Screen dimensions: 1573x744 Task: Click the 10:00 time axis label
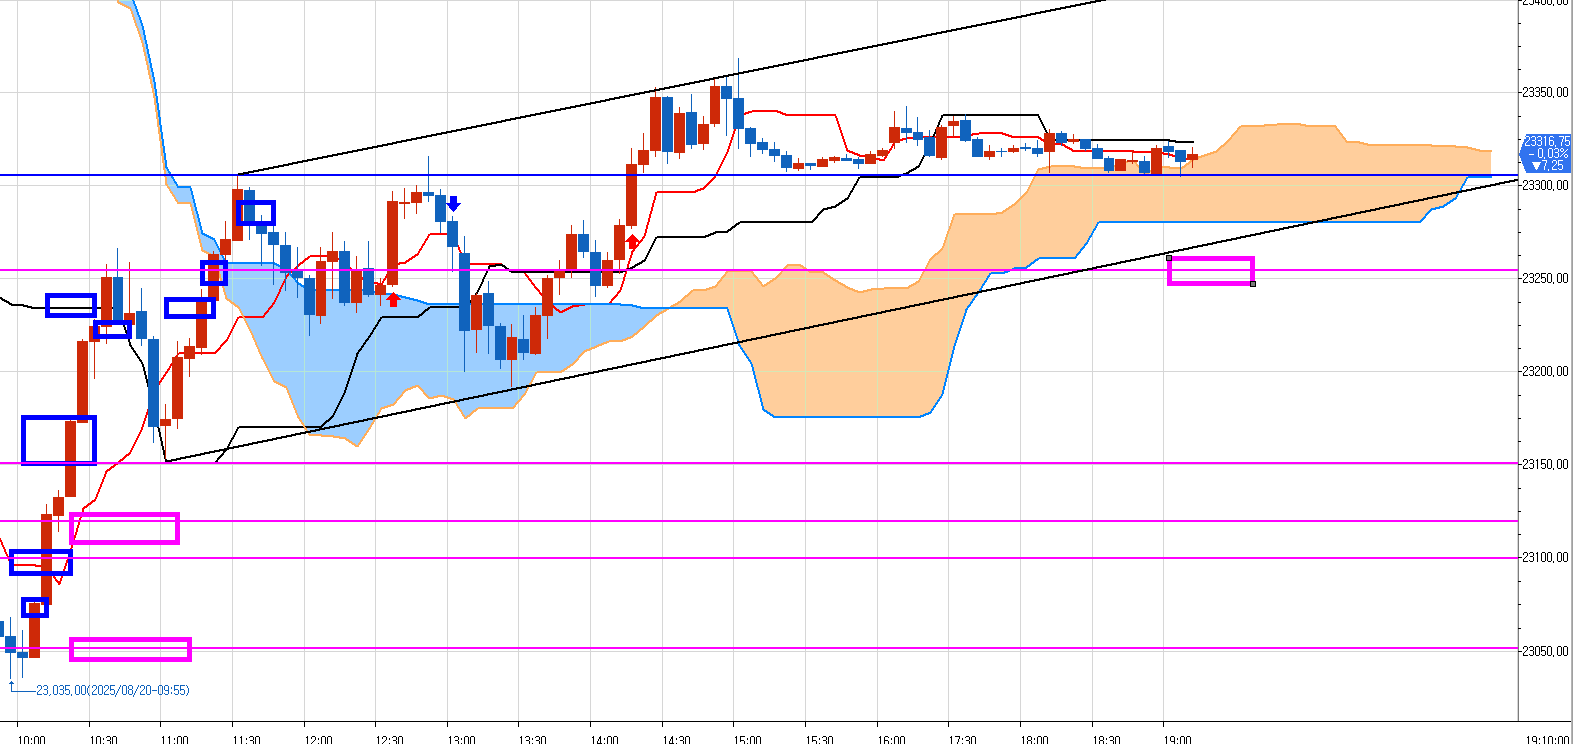point(32,739)
